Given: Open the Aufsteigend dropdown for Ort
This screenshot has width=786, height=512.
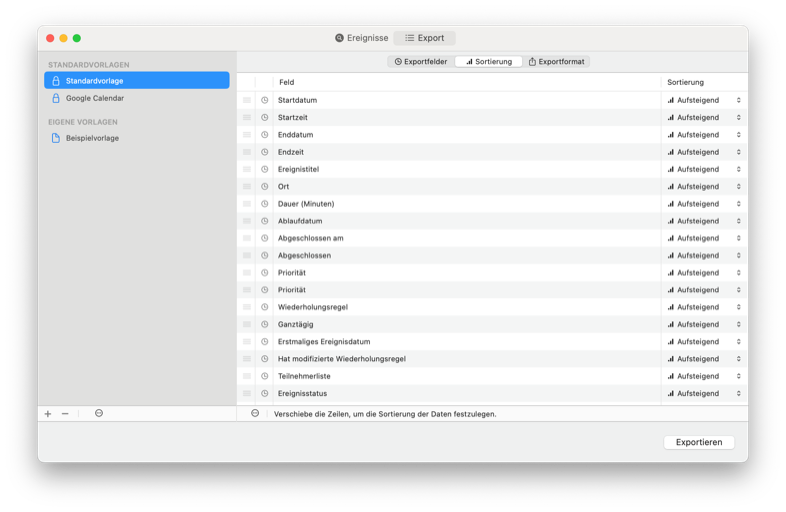Looking at the screenshot, I should tap(704, 186).
